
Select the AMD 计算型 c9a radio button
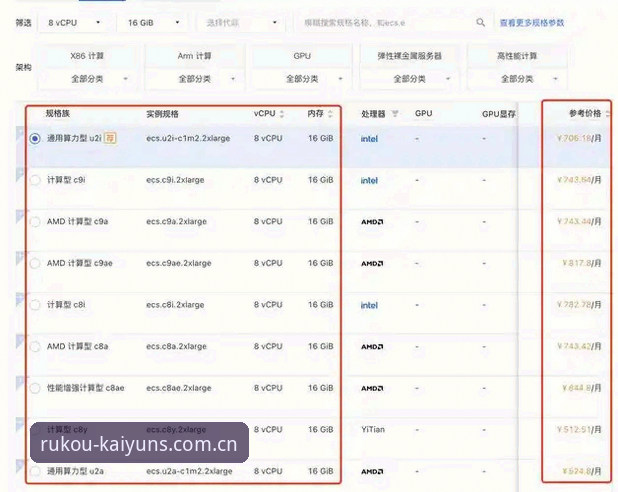35,222
